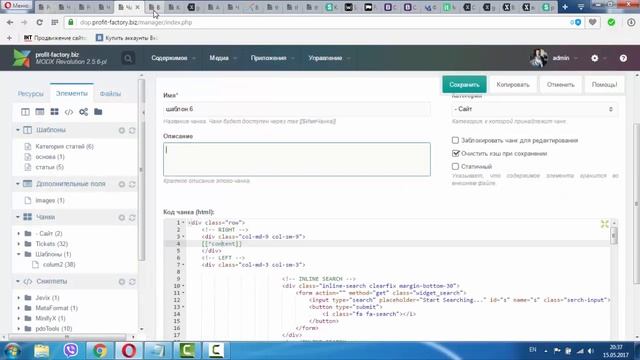This screenshot has width=640, height=360.
Task: Expand the Tickets (32) folder
Action: 18,244
